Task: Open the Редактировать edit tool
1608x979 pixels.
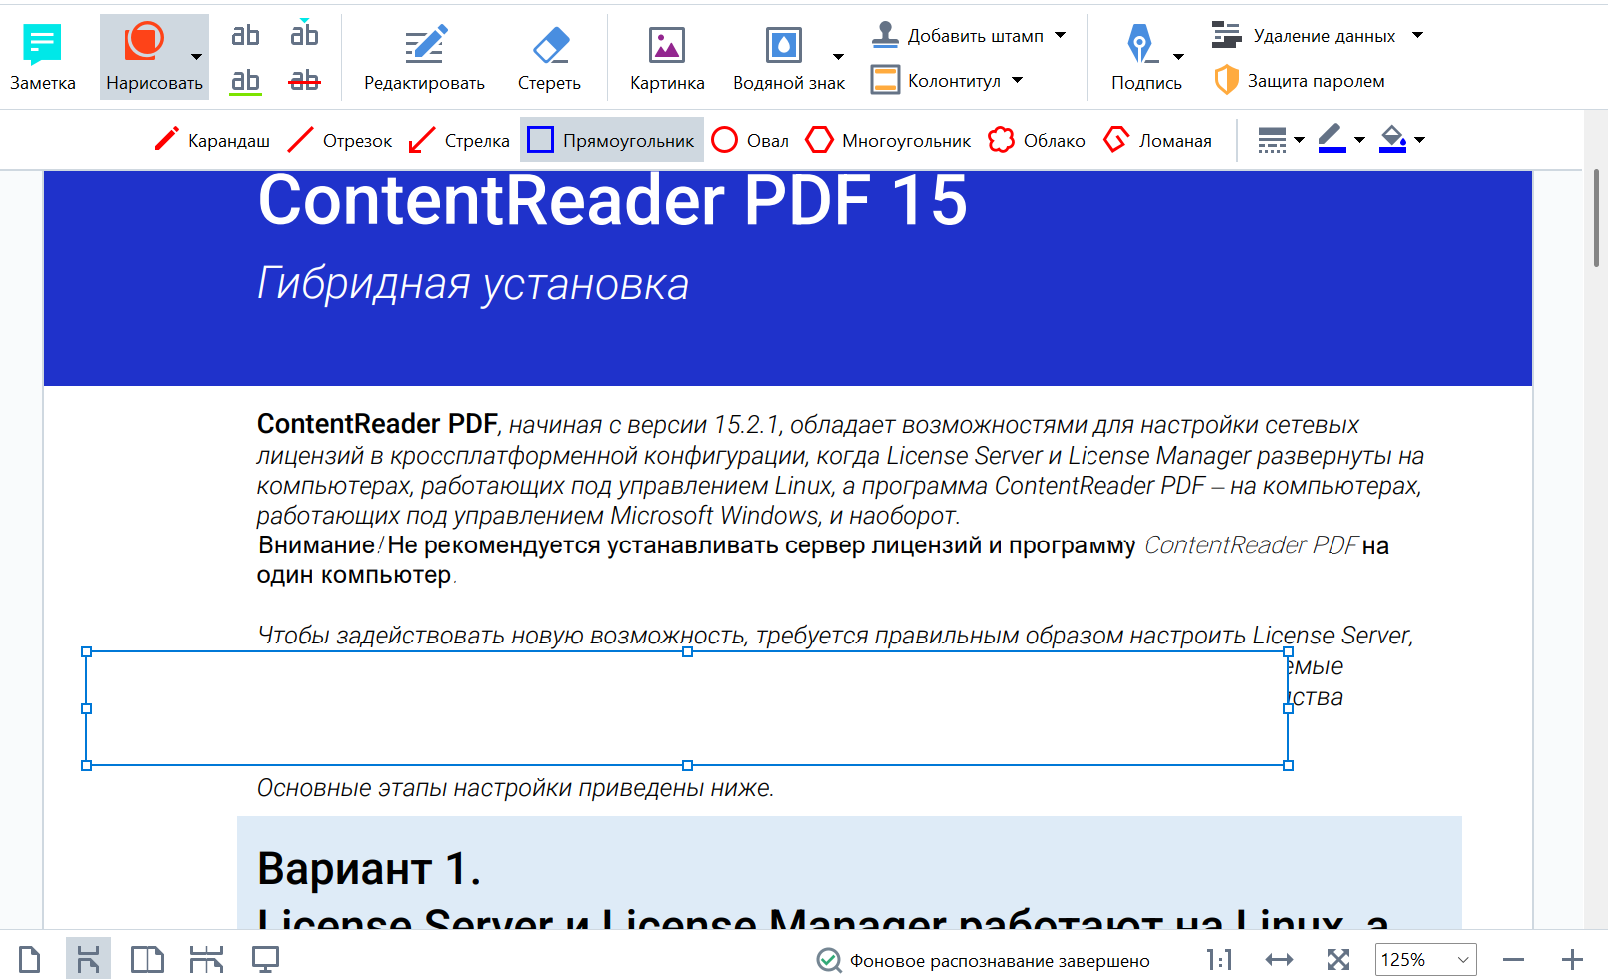Action: point(424,58)
